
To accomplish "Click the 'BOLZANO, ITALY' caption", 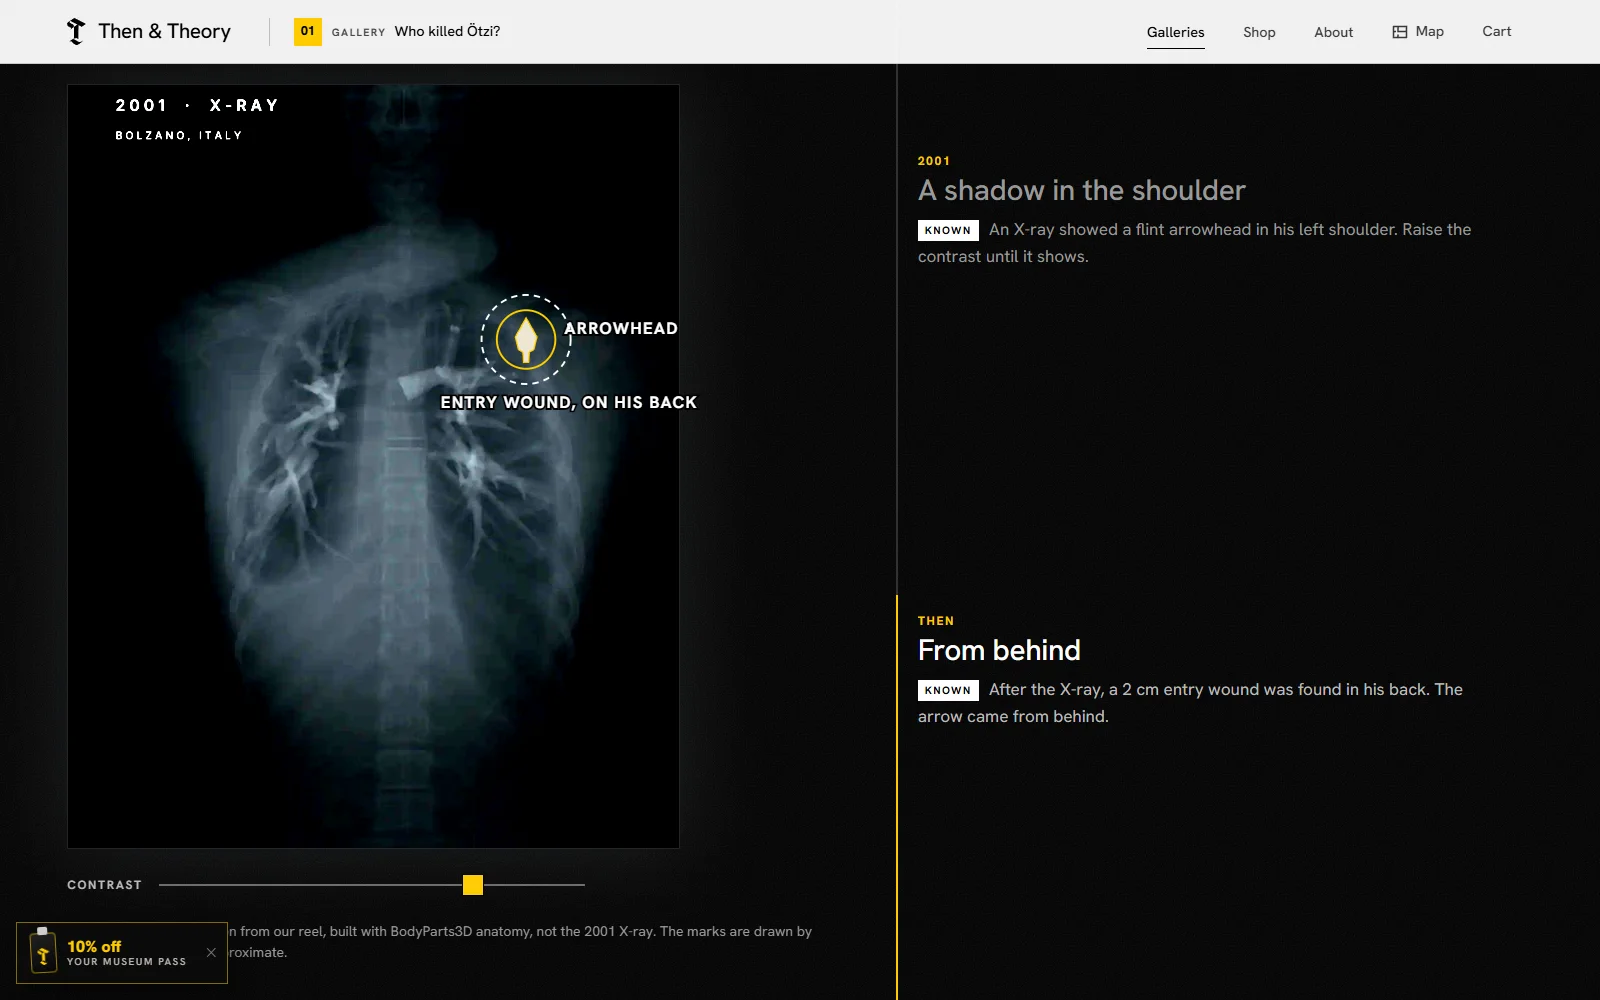I will (179, 135).
